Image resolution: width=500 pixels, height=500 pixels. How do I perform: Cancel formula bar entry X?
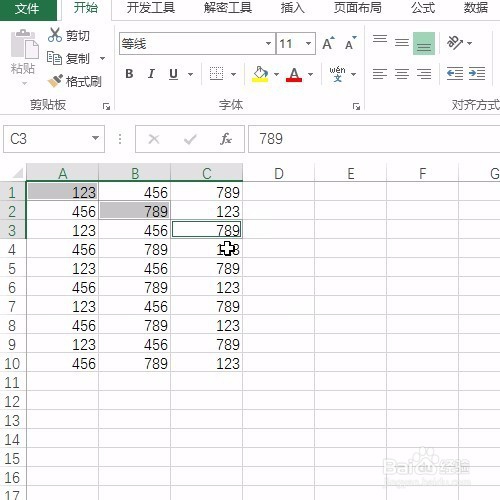point(154,139)
